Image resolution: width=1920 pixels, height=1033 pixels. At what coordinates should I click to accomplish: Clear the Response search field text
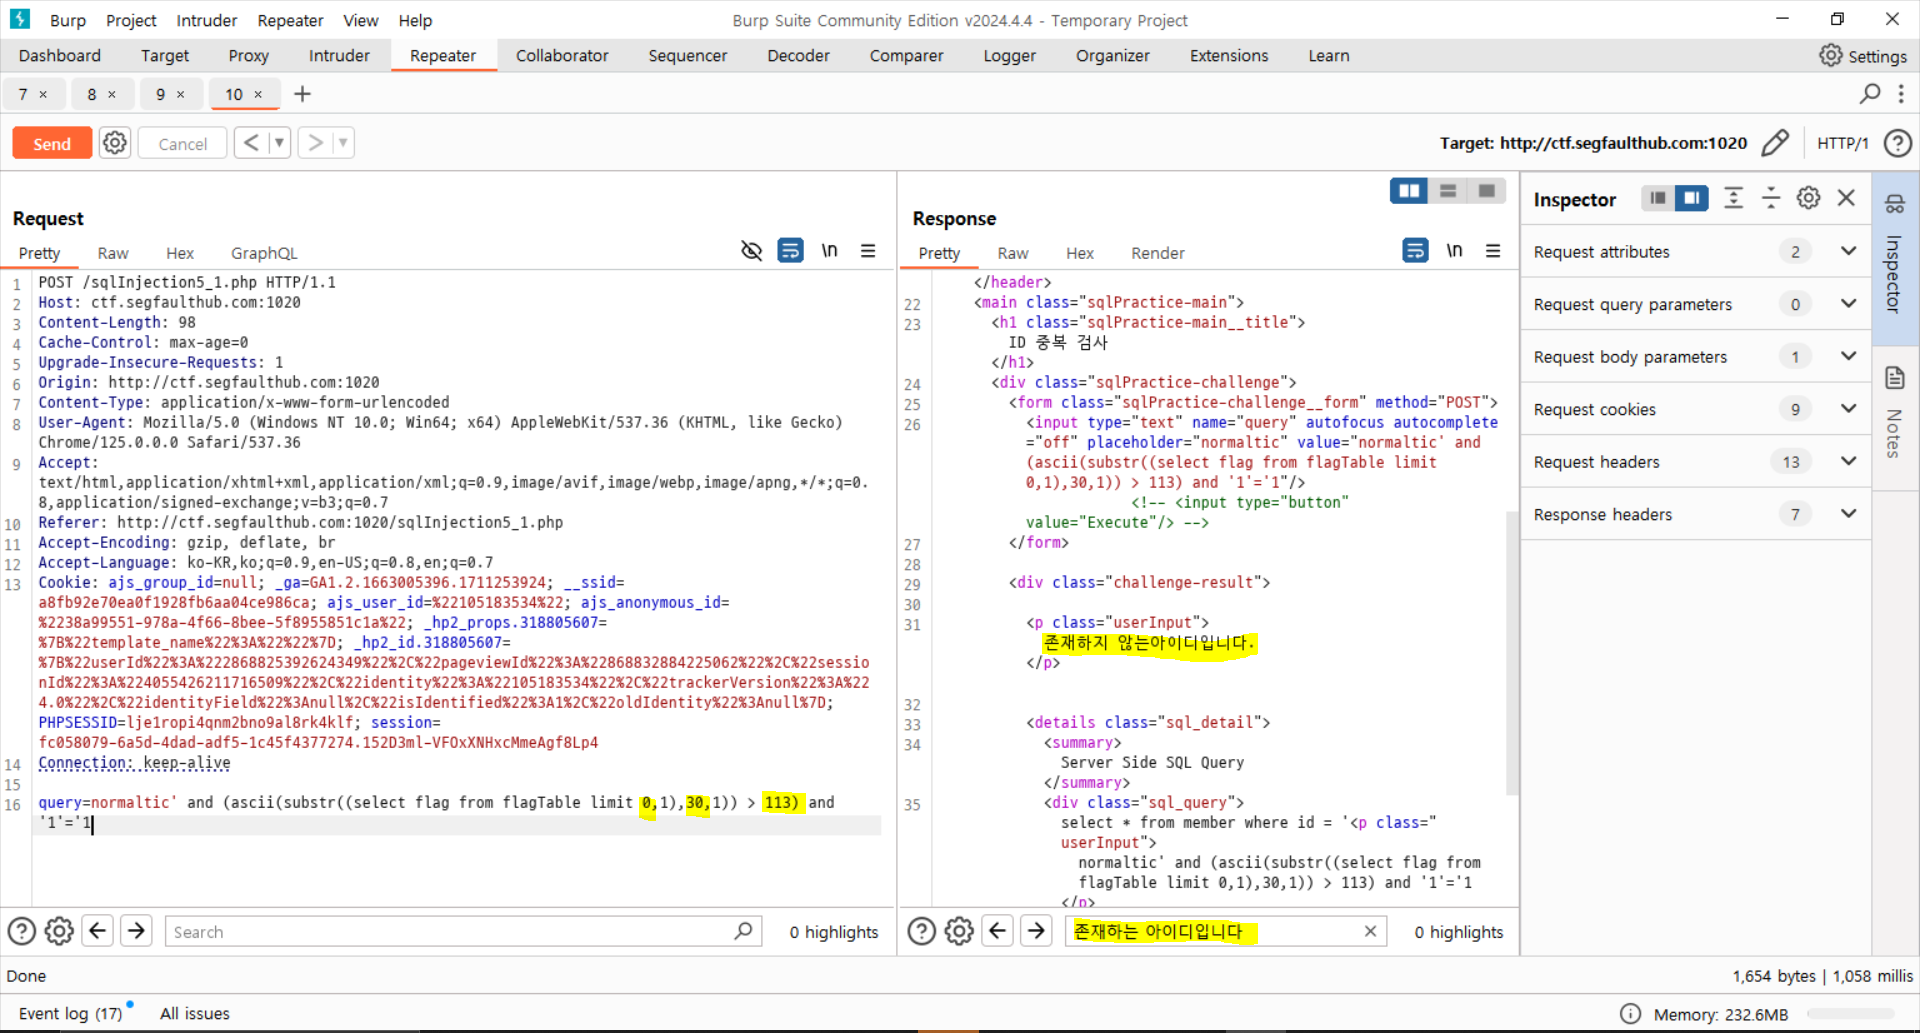click(x=1370, y=931)
